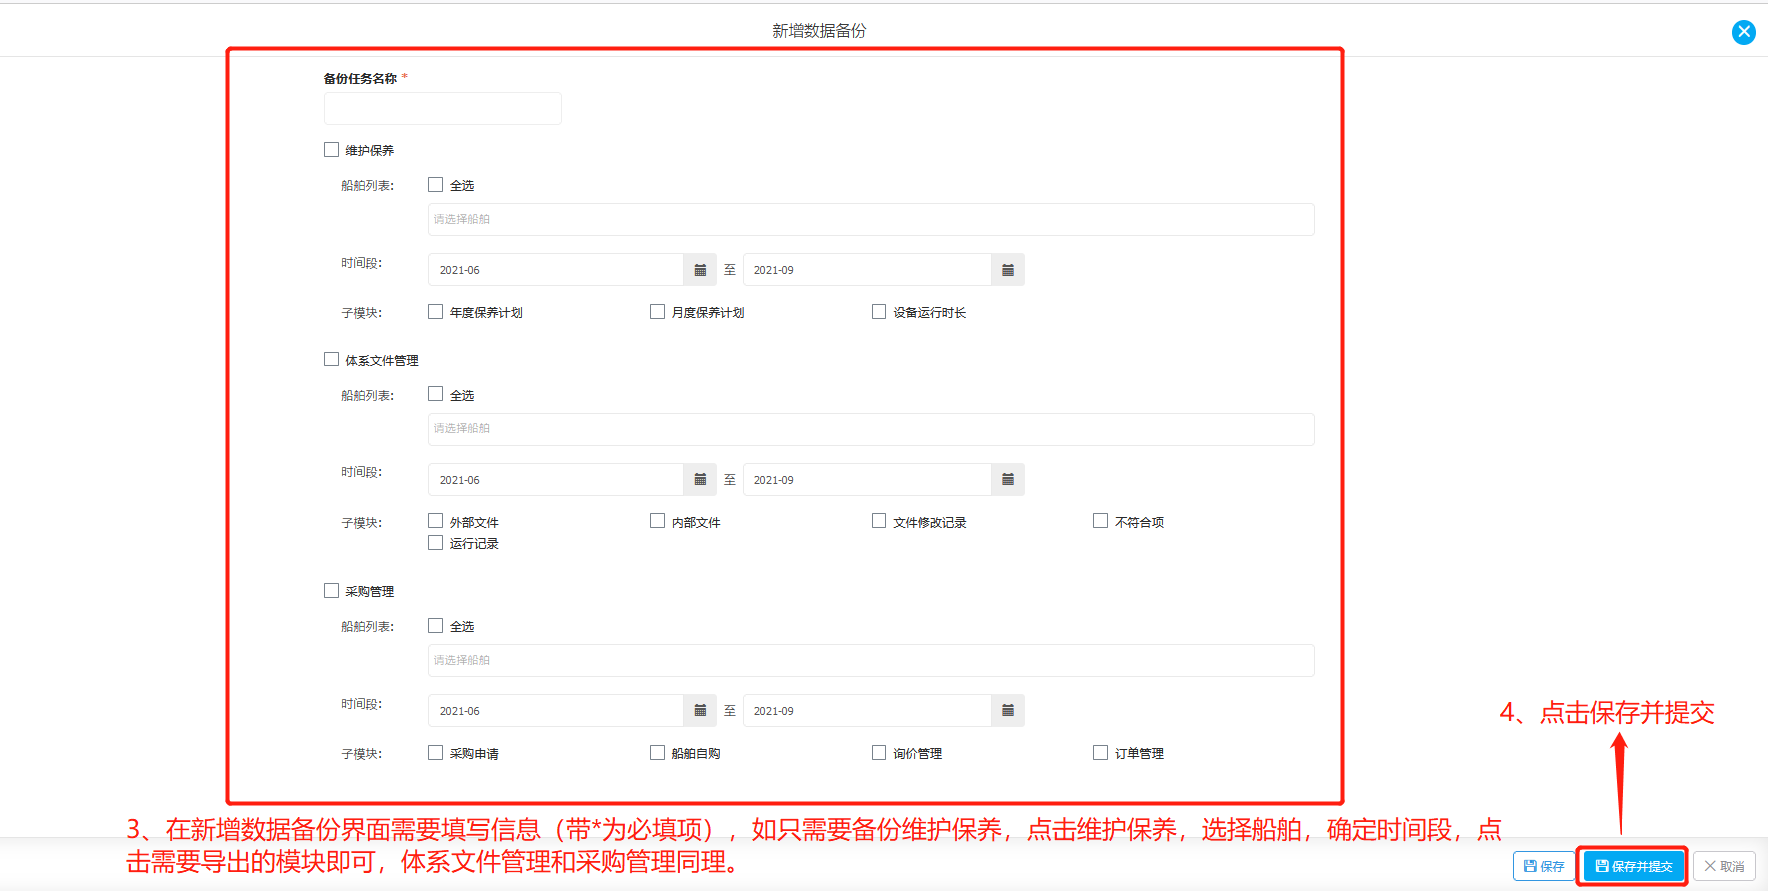
Task: Open start-date calendar icon in 采购管理 section
Action: pos(700,711)
